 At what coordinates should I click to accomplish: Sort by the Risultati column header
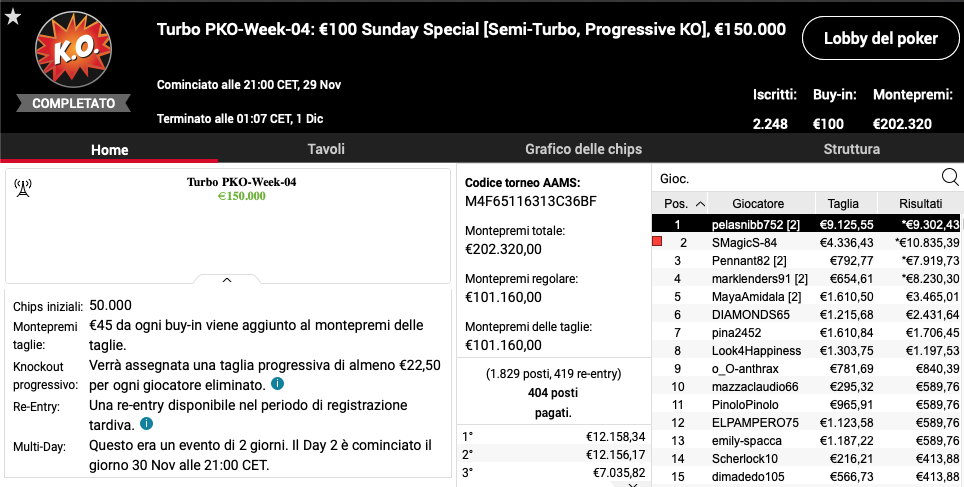tap(920, 204)
